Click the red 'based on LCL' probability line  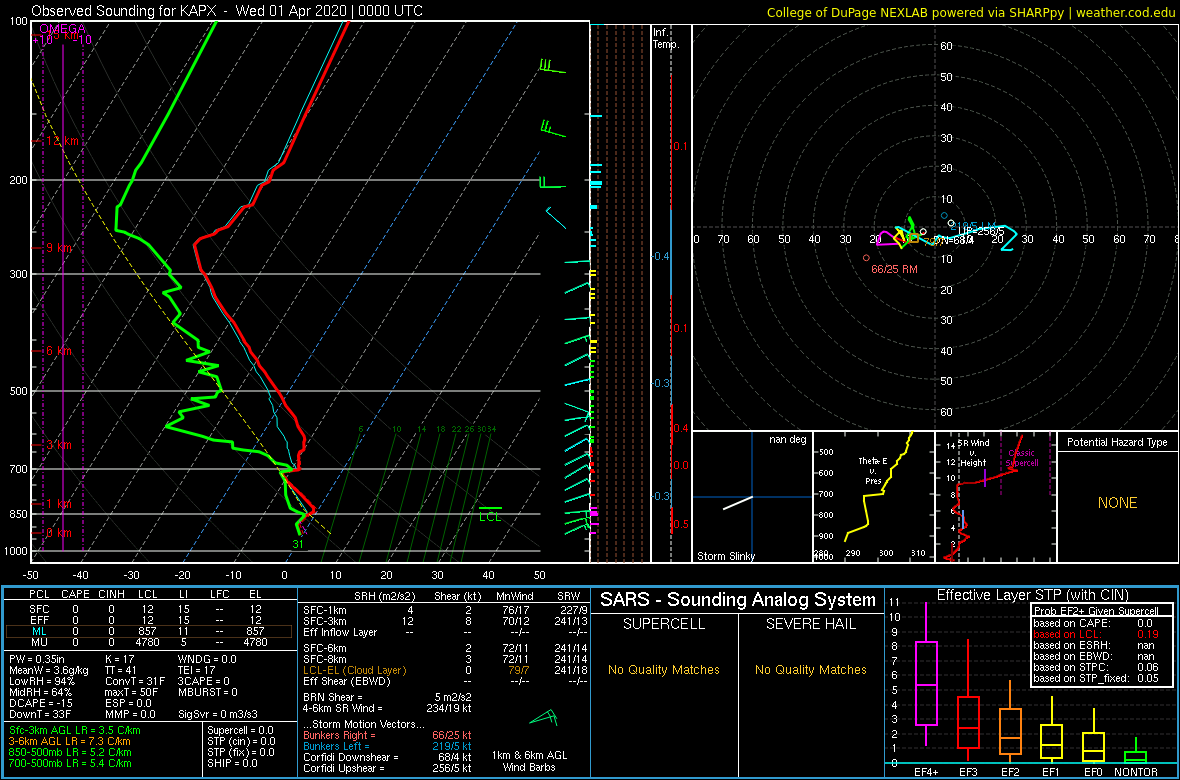1096,635
